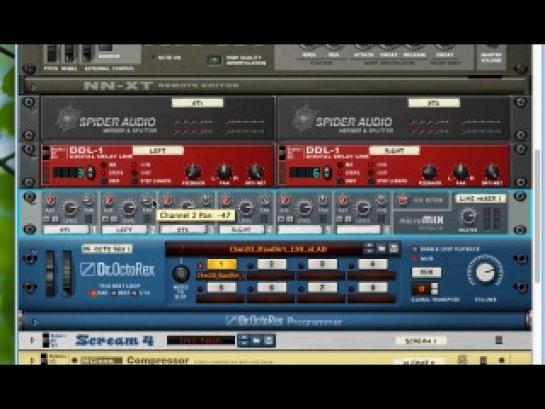The width and height of the screenshot is (545, 409).
Task: Save Scream 4 patch via disk icon
Action: 268,341
